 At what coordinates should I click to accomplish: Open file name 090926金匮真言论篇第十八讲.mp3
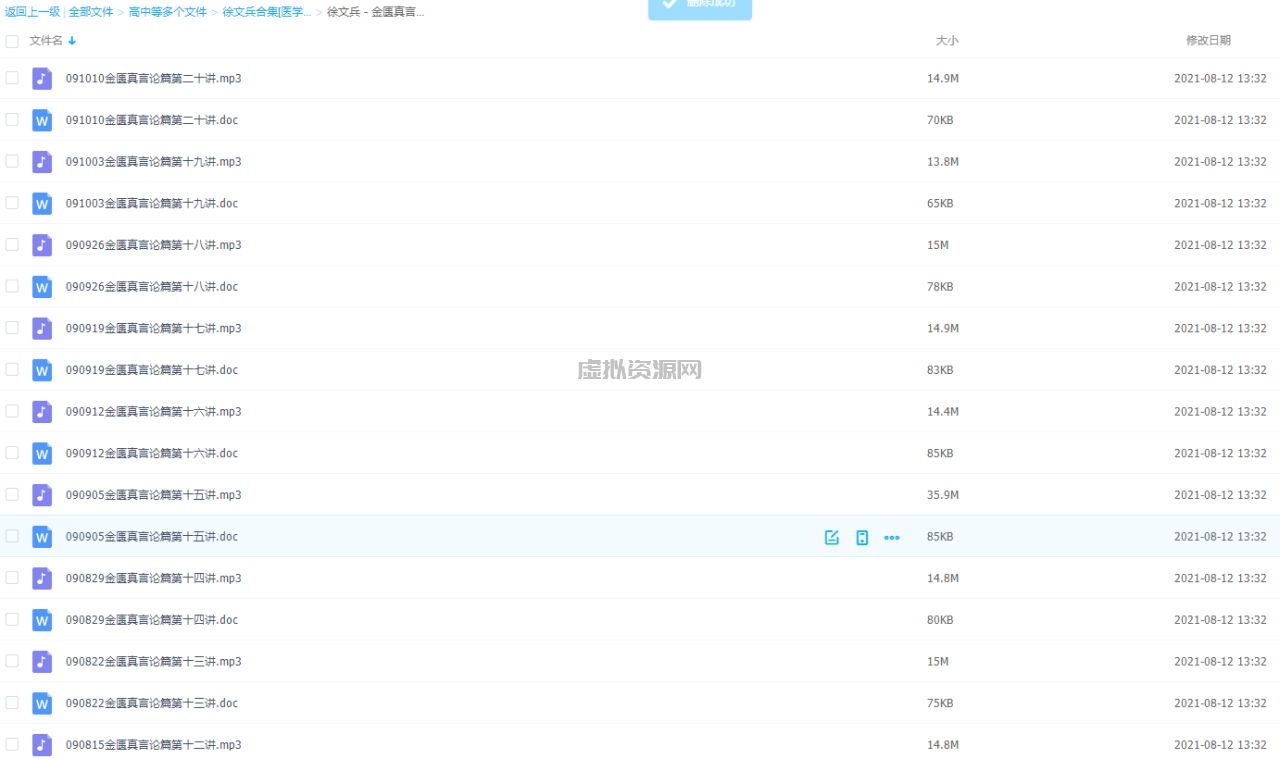154,245
